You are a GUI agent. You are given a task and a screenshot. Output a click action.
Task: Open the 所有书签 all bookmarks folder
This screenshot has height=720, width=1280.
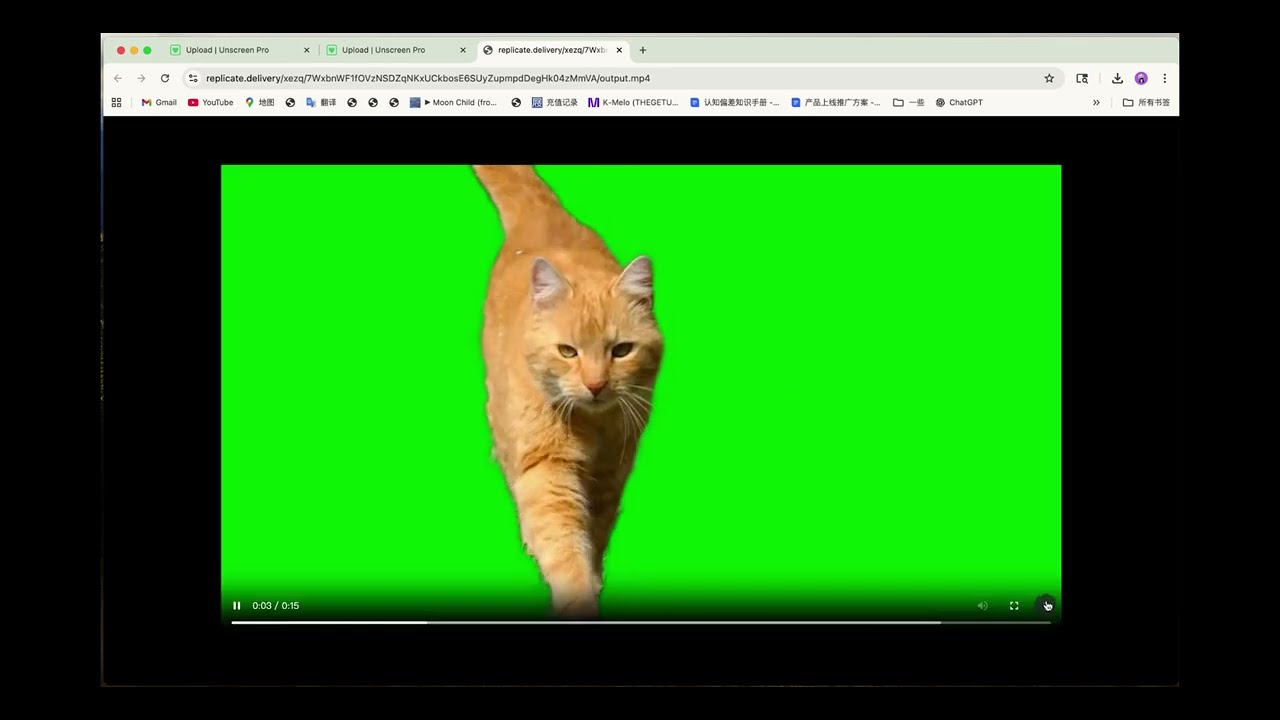(x=1146, y=102)
